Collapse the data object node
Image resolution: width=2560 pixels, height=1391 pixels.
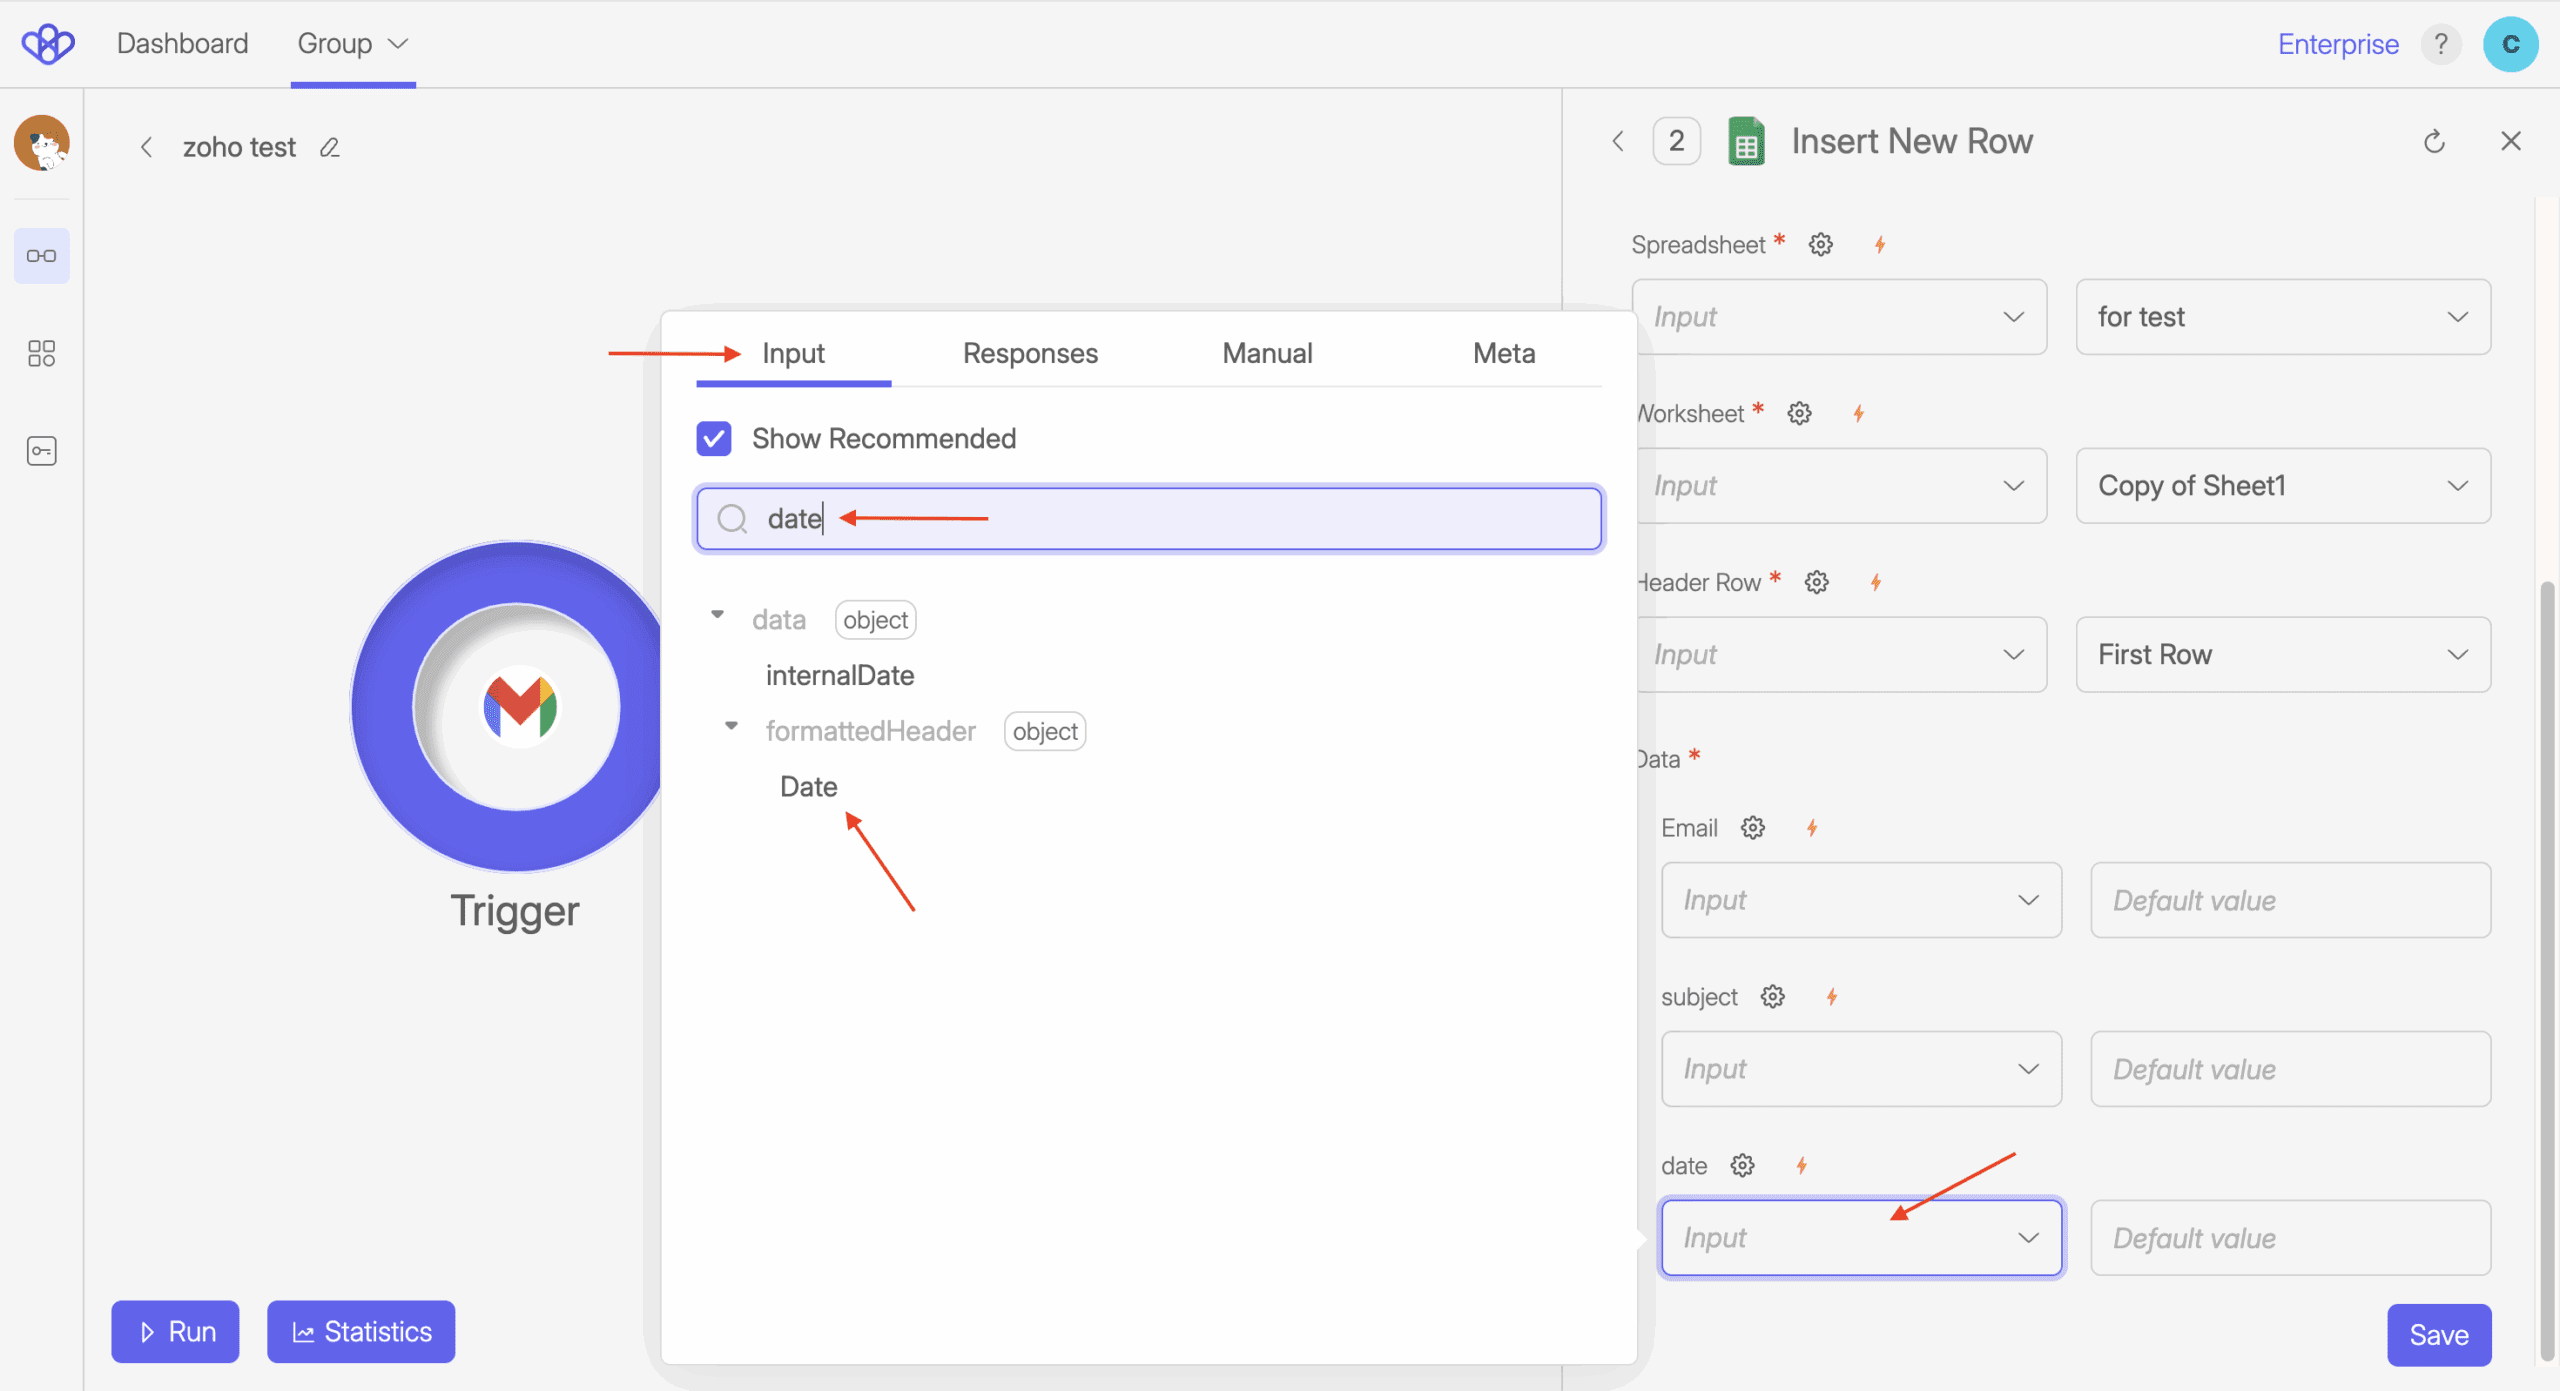click(717, 615)
